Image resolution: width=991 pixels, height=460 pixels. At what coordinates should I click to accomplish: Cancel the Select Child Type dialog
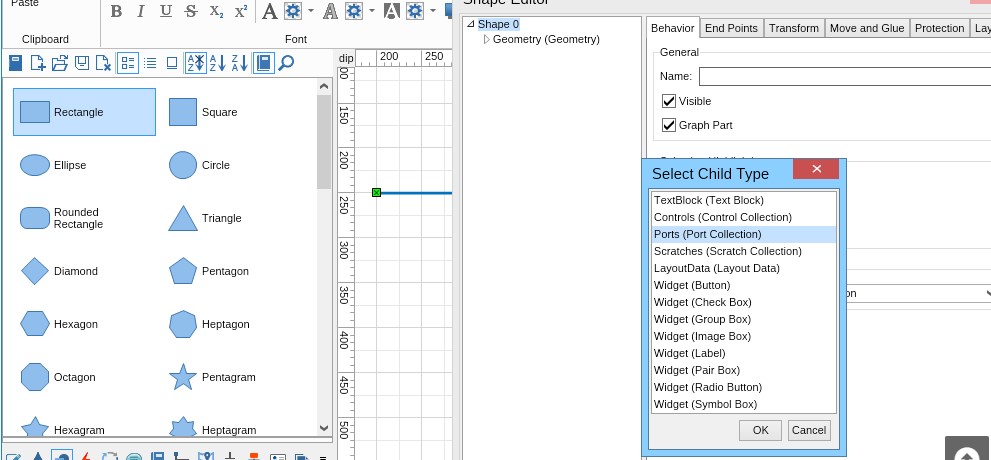(808, 430)
